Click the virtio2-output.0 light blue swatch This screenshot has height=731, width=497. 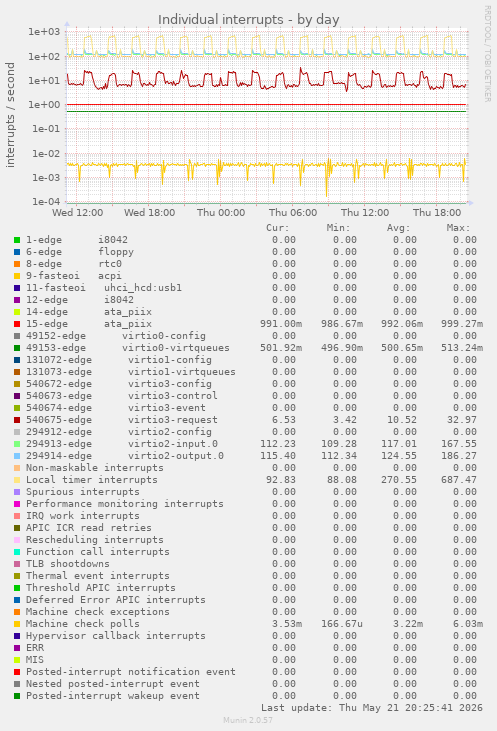point(17,456)
